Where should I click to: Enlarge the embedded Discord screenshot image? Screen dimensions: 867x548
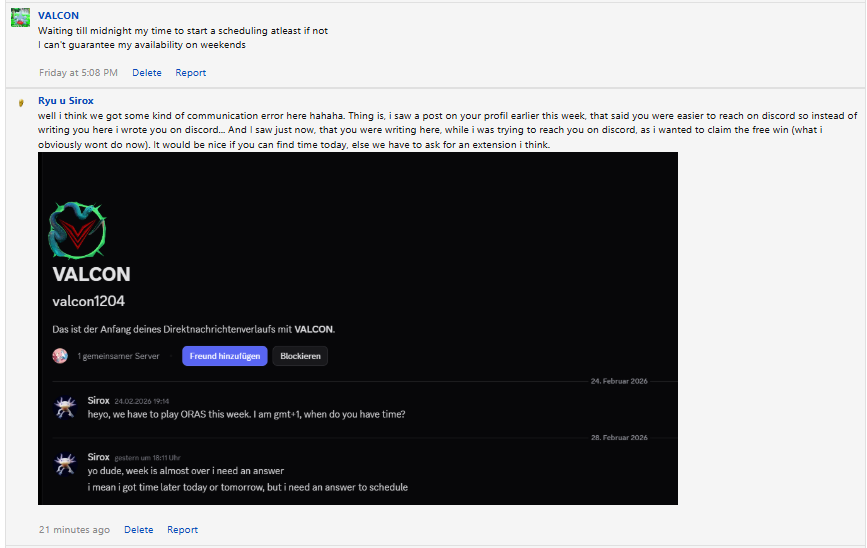tap(358, 328)
